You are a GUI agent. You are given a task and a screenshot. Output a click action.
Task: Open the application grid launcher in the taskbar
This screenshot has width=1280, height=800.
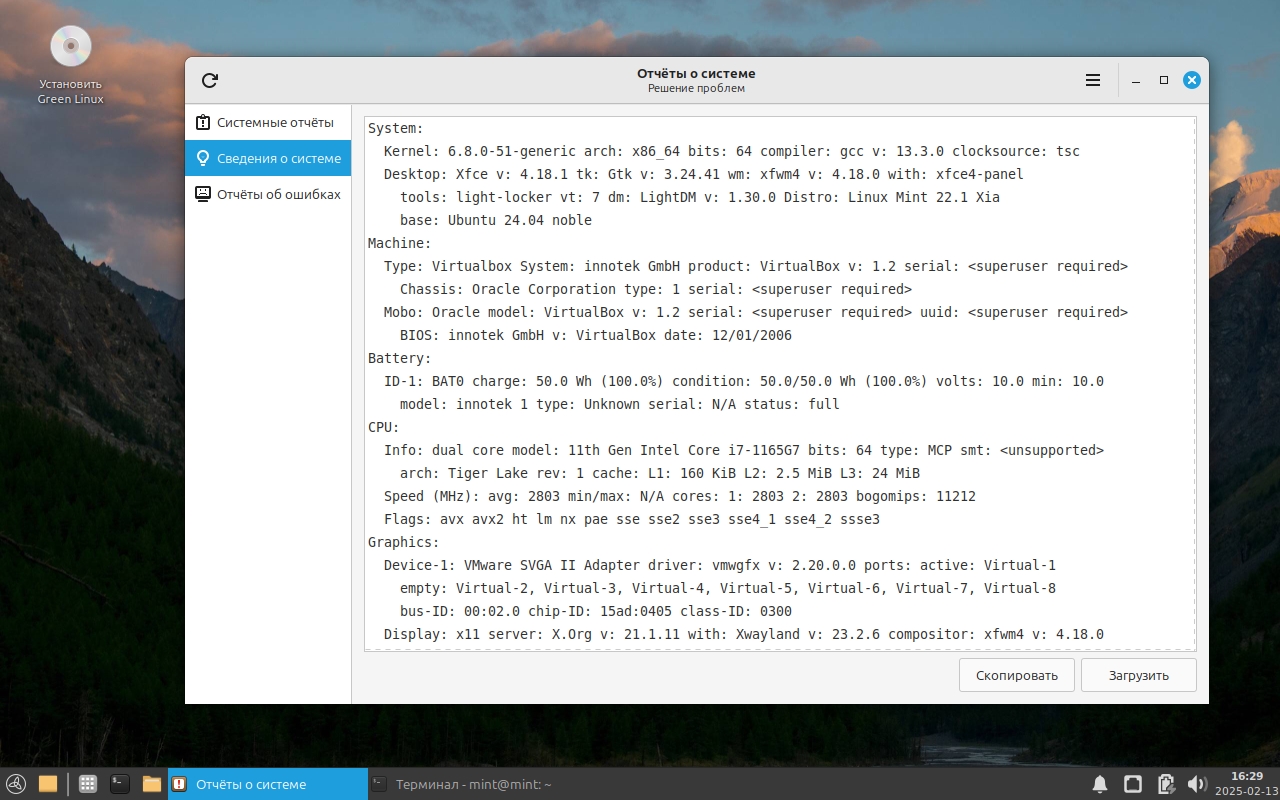(87, 784)
